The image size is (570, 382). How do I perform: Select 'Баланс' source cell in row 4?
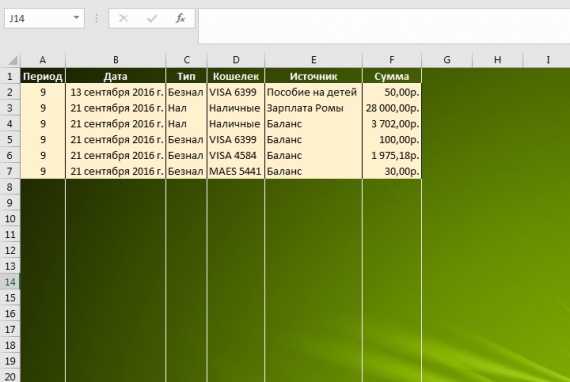[x=313, y=124]
